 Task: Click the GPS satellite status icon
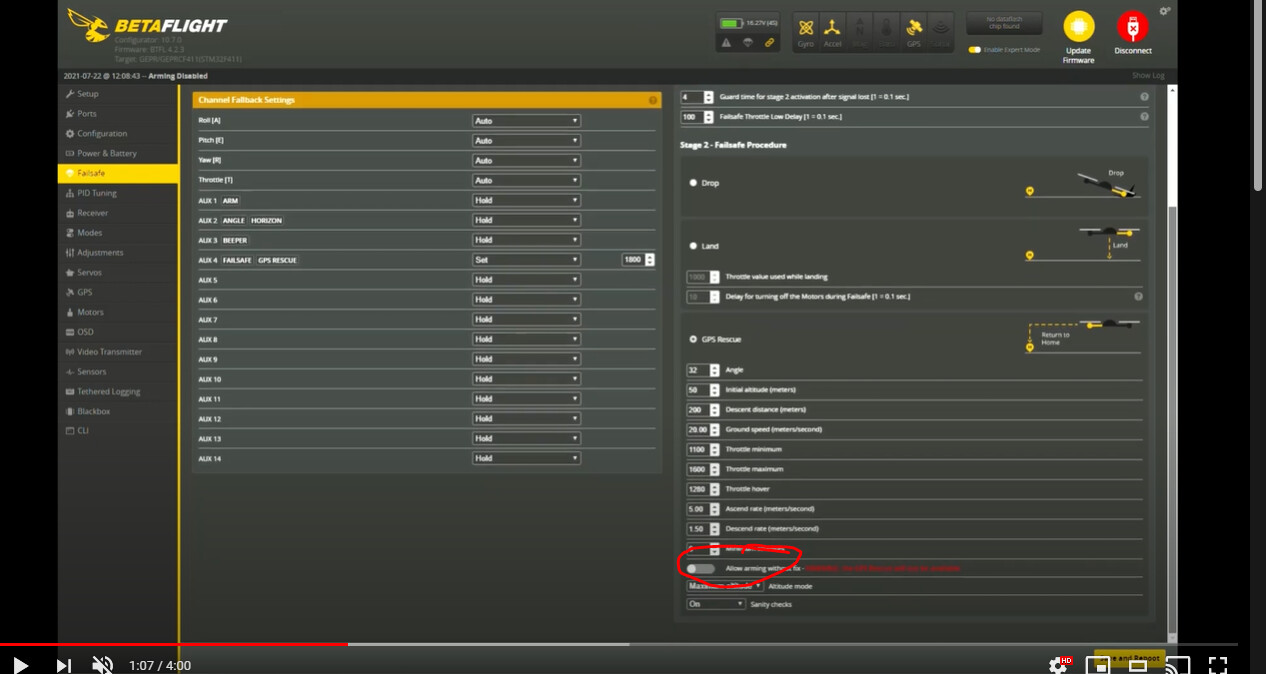(x=913, y=30)
